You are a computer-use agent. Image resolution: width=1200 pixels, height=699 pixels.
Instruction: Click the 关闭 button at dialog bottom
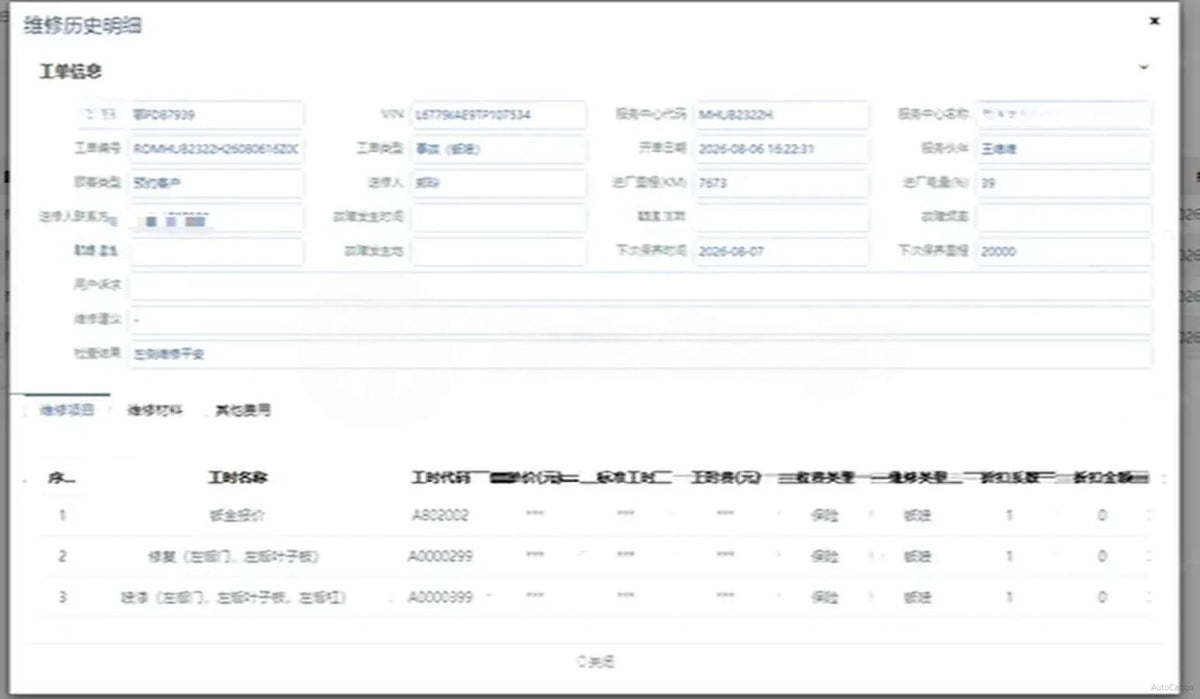coord(596,661)
